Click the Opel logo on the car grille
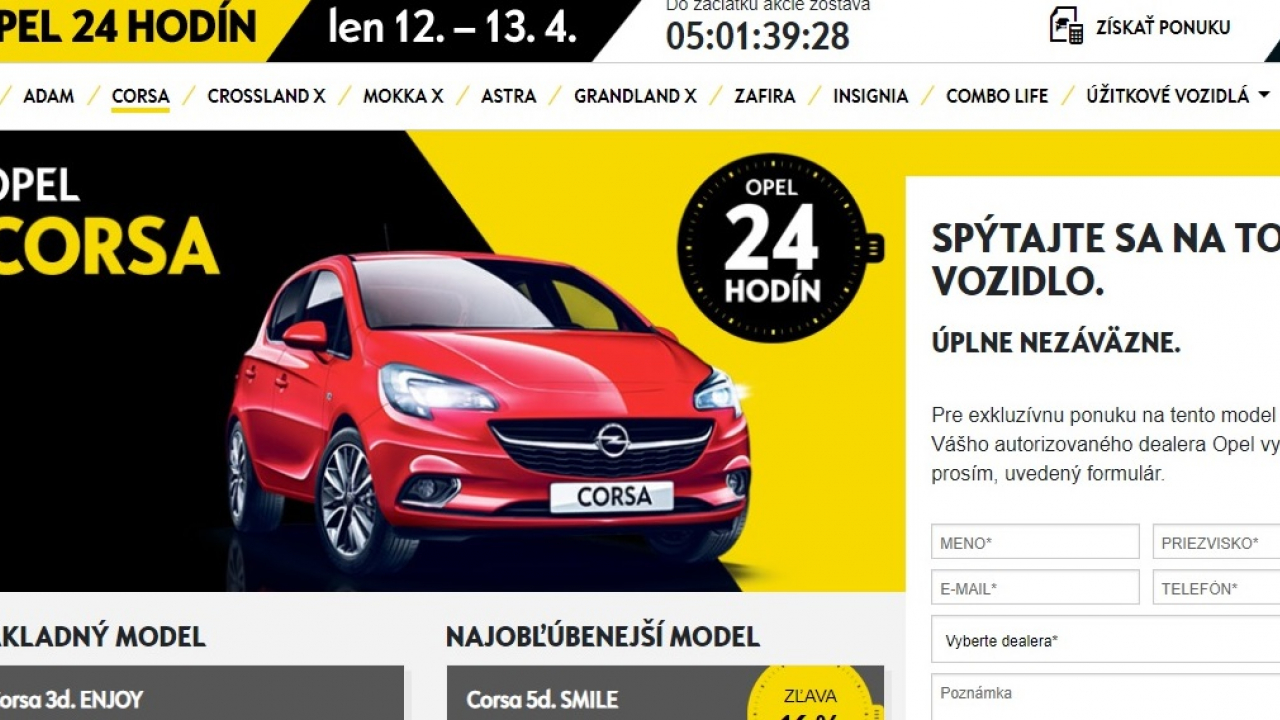 click(x=612, y=439)
